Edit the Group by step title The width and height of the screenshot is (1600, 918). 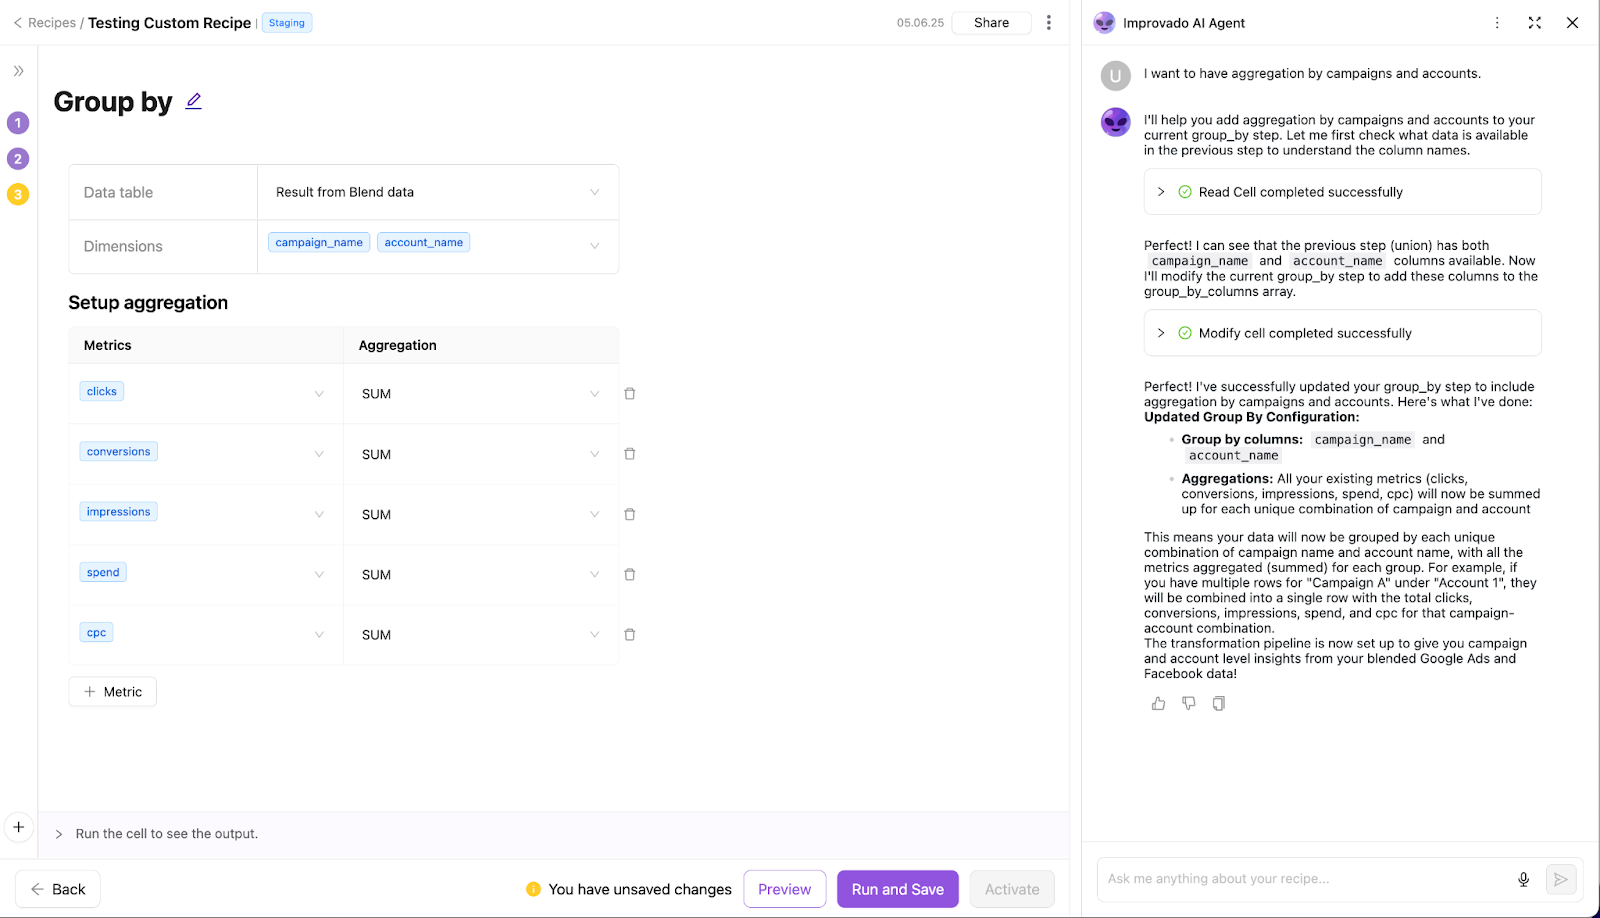192,100
